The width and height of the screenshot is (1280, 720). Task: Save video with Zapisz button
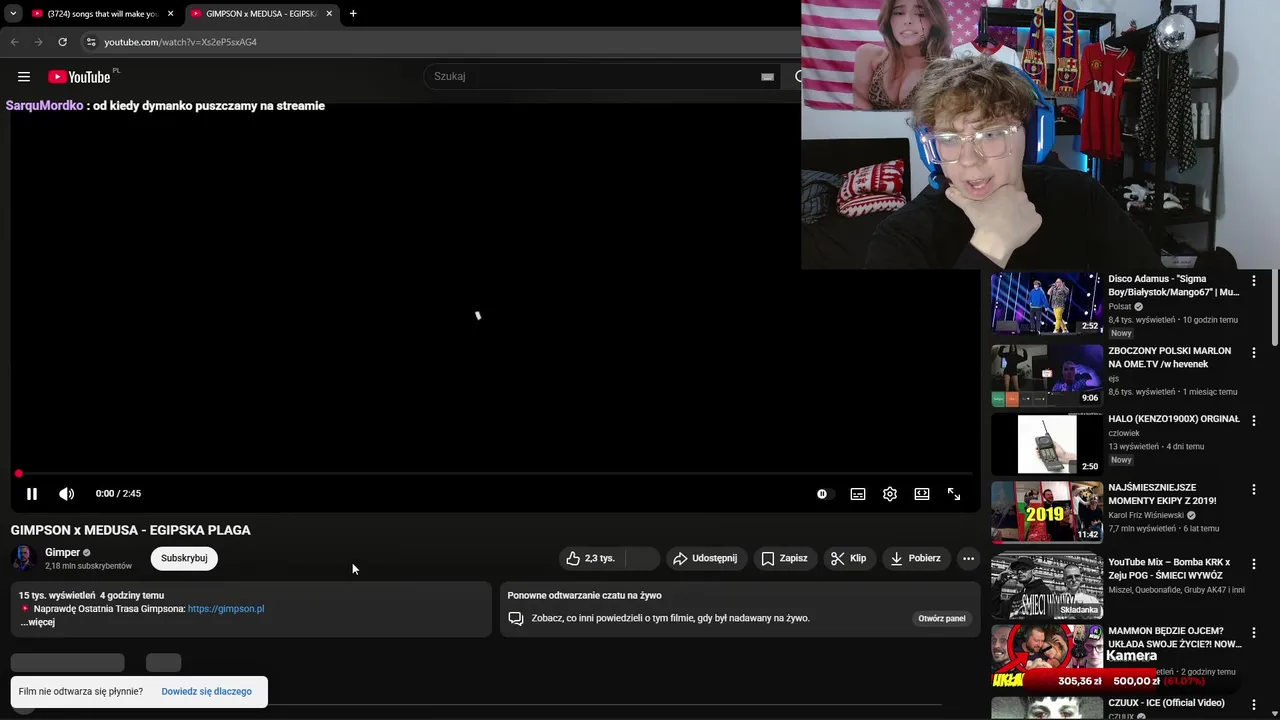click(785, 558)
